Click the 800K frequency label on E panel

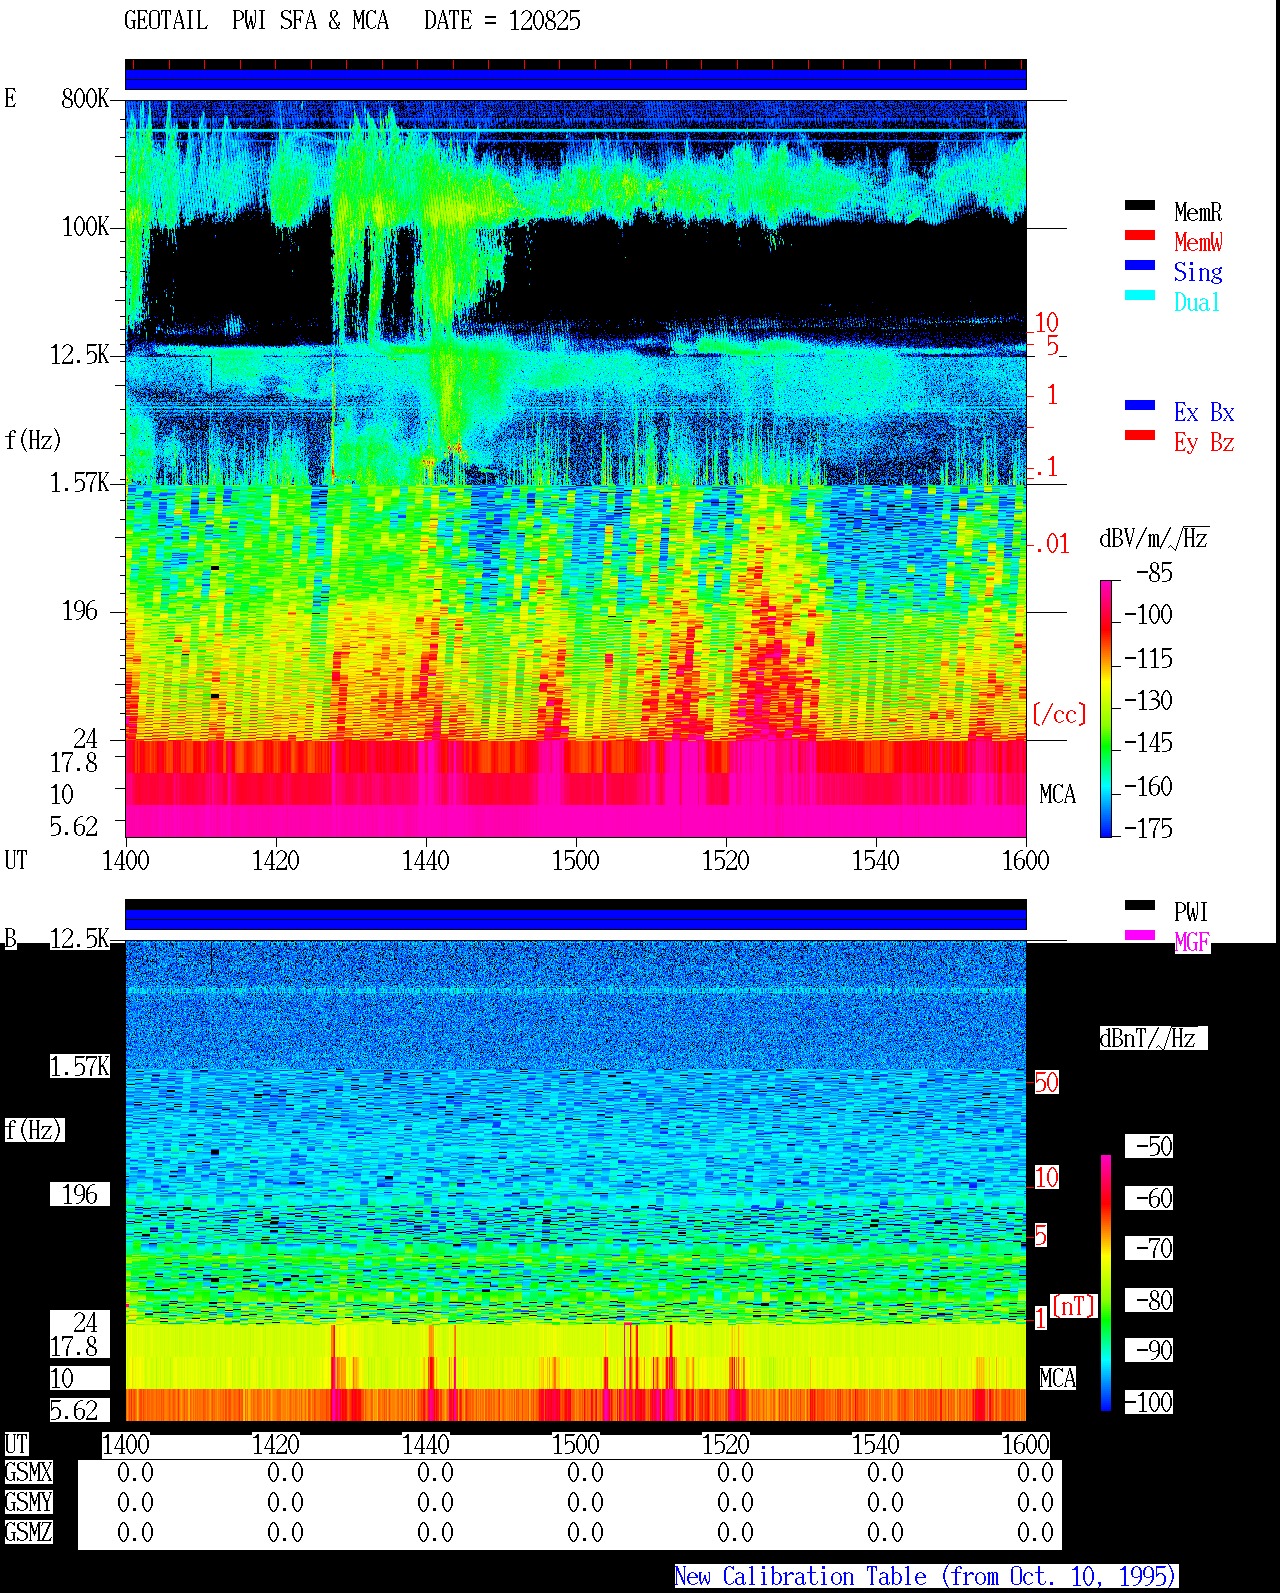(x=85, y=99)
